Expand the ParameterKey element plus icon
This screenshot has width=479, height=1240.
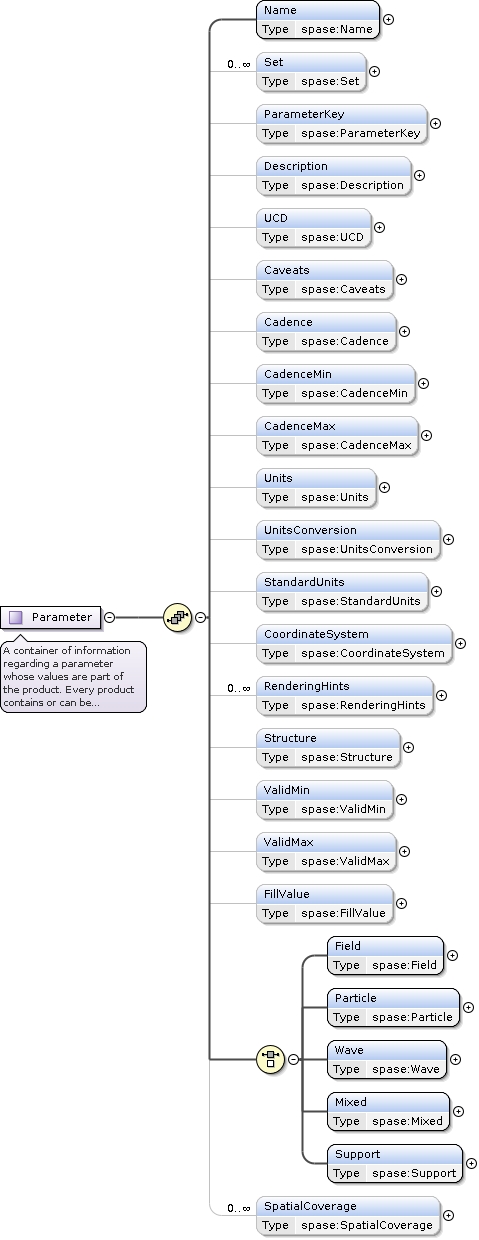pos(435,123)
